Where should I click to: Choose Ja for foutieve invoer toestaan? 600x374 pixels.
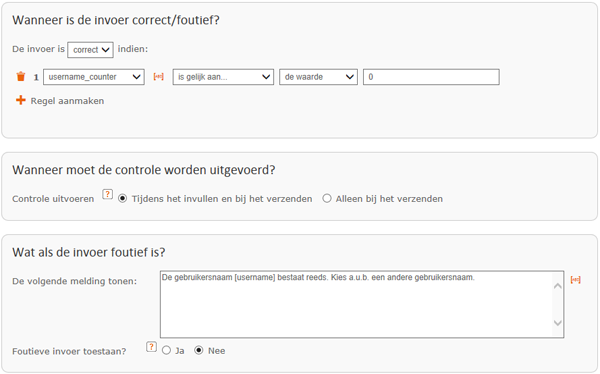[x=166, y=350]
